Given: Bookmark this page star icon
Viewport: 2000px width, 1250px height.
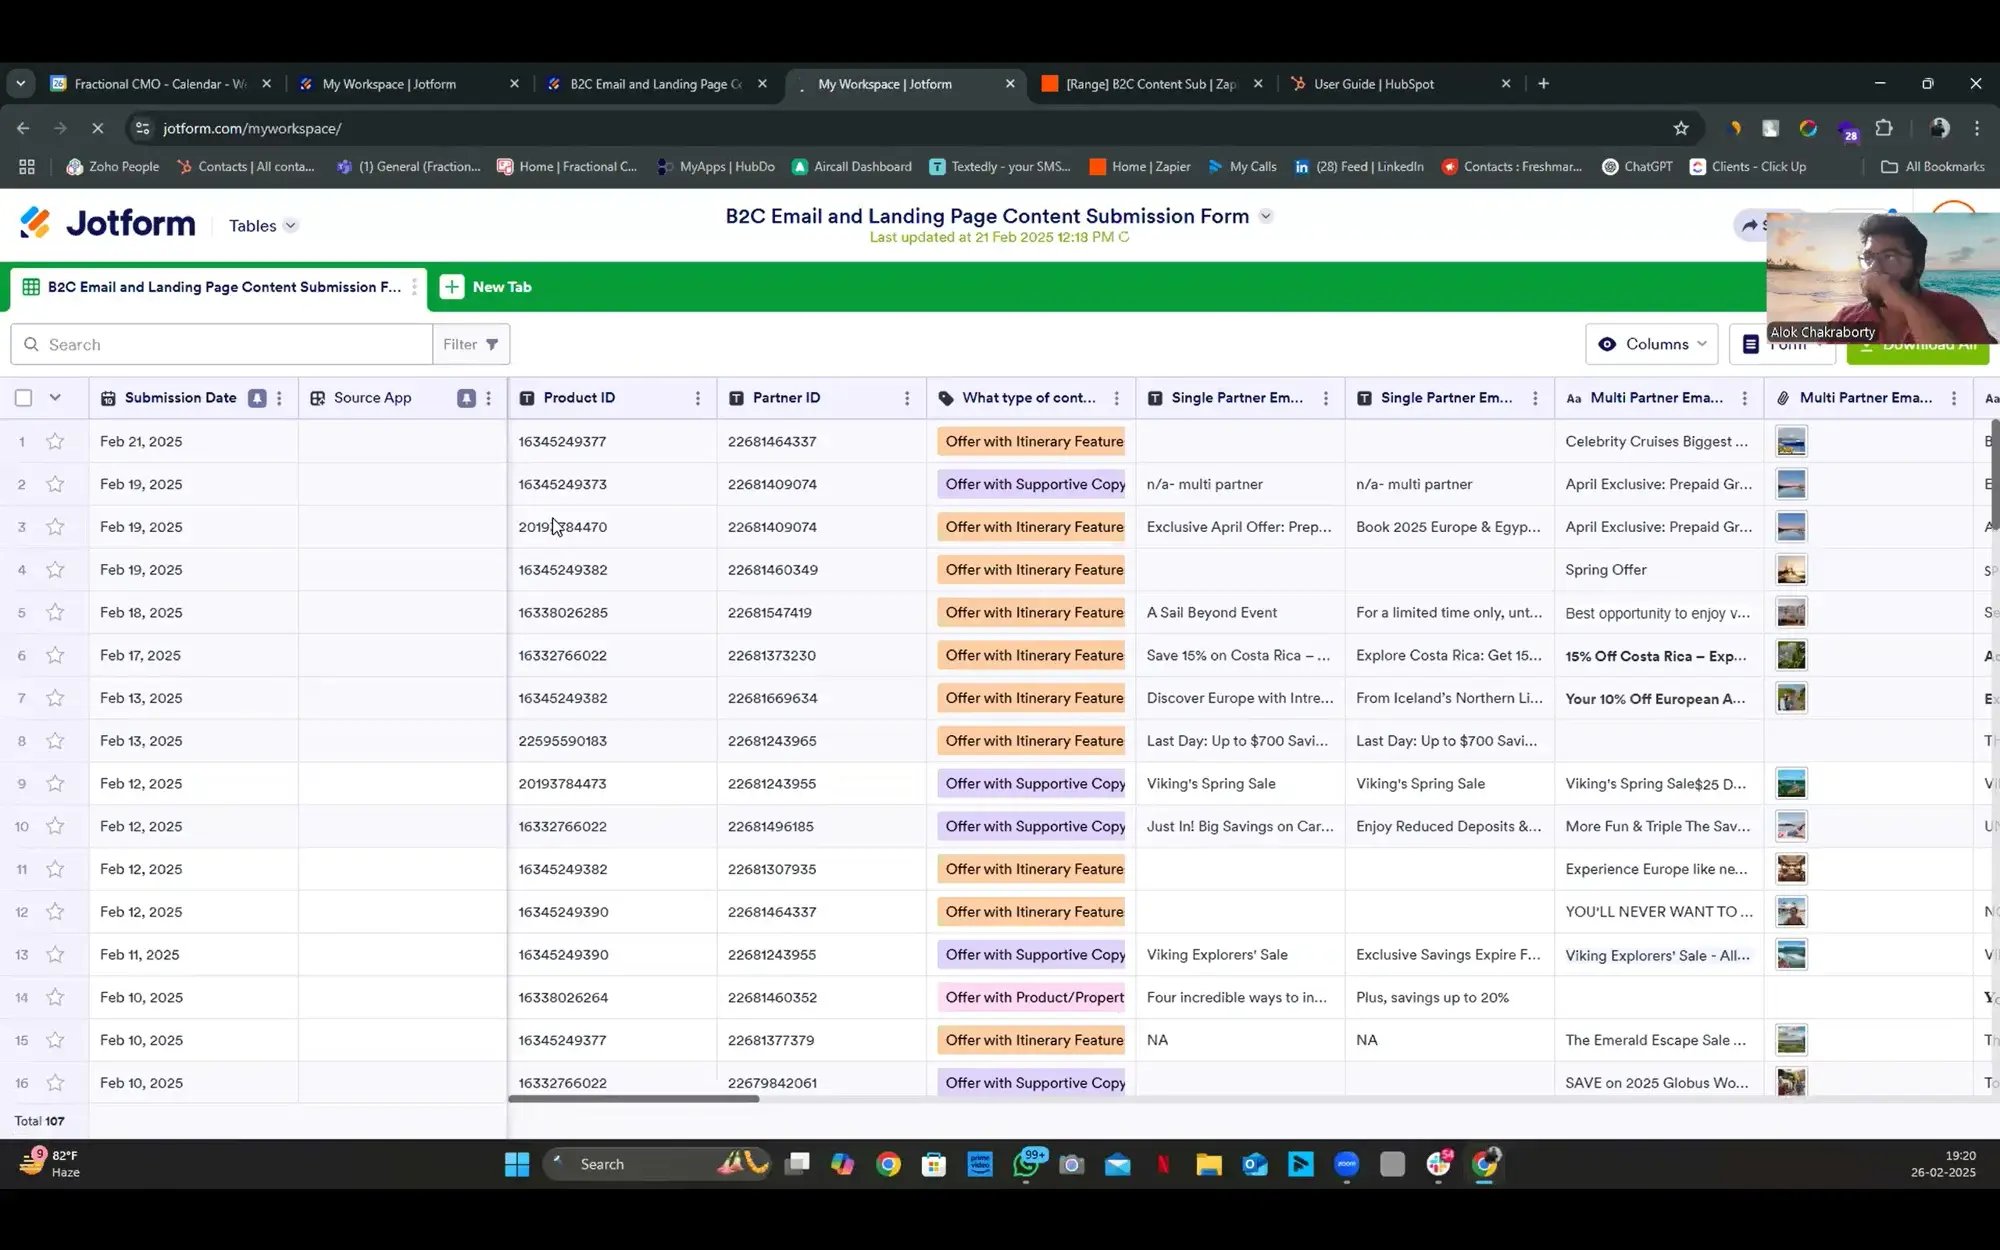Looking at the screenshot, I should [x=1681, y=128].
